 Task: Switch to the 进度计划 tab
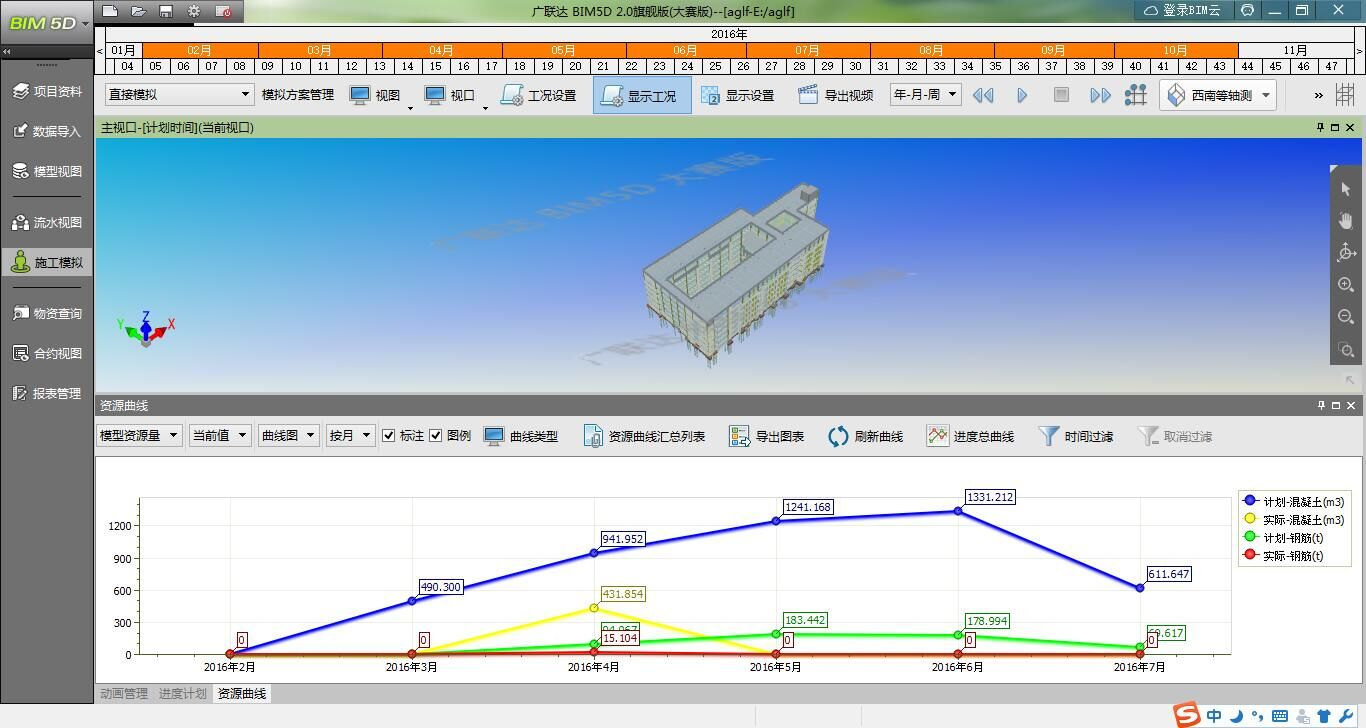182,693
